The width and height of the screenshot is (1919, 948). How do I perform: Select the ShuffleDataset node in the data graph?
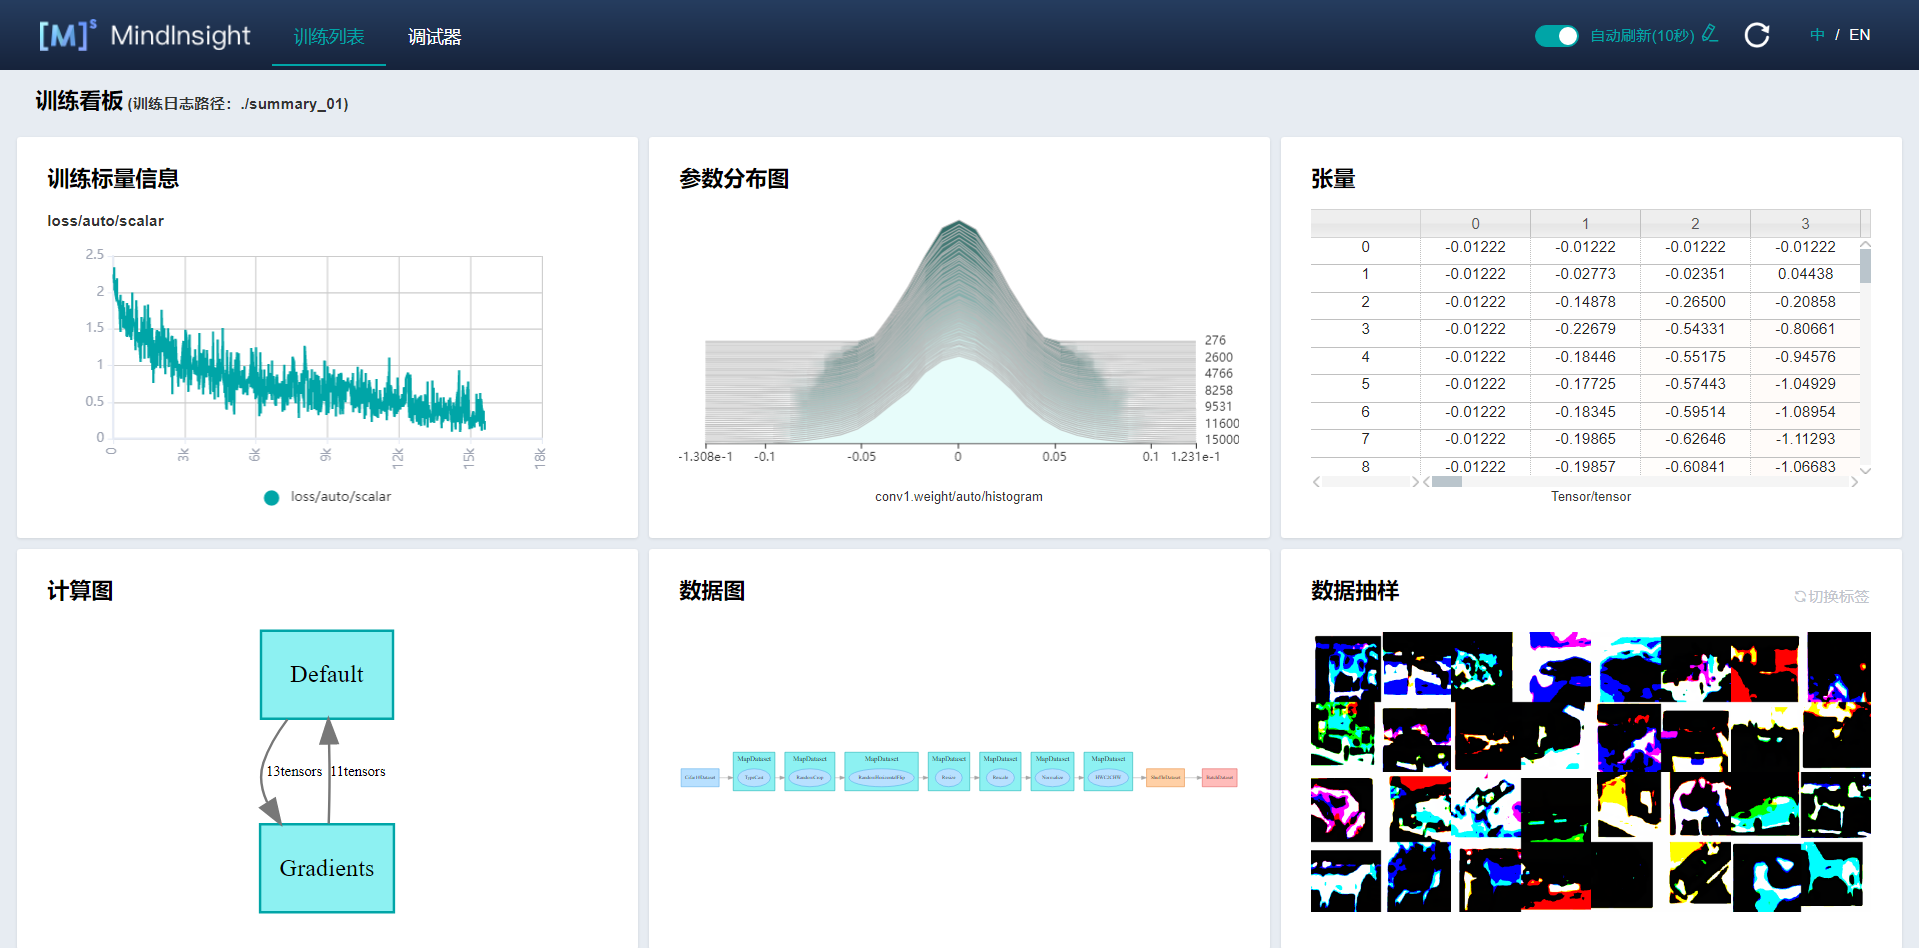1164,777
